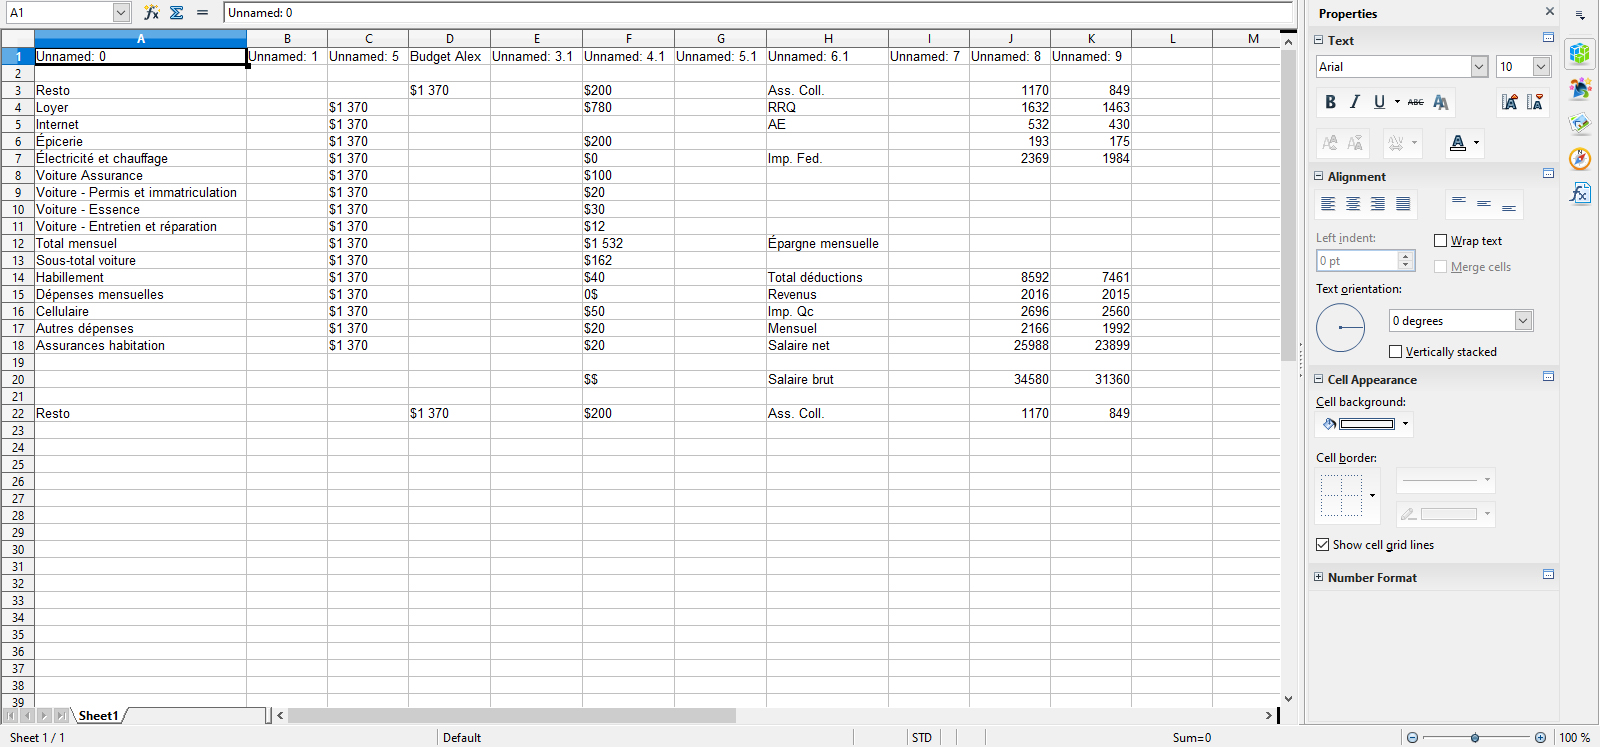Click the Sum sigma icon
The image size is (1600, 747).
pyautogui.click(x=177, y=13)
